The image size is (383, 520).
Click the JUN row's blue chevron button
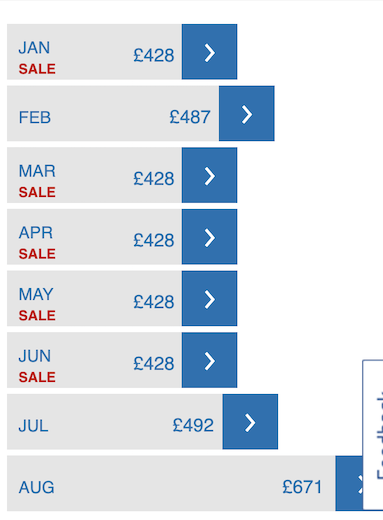coord(209,360)
